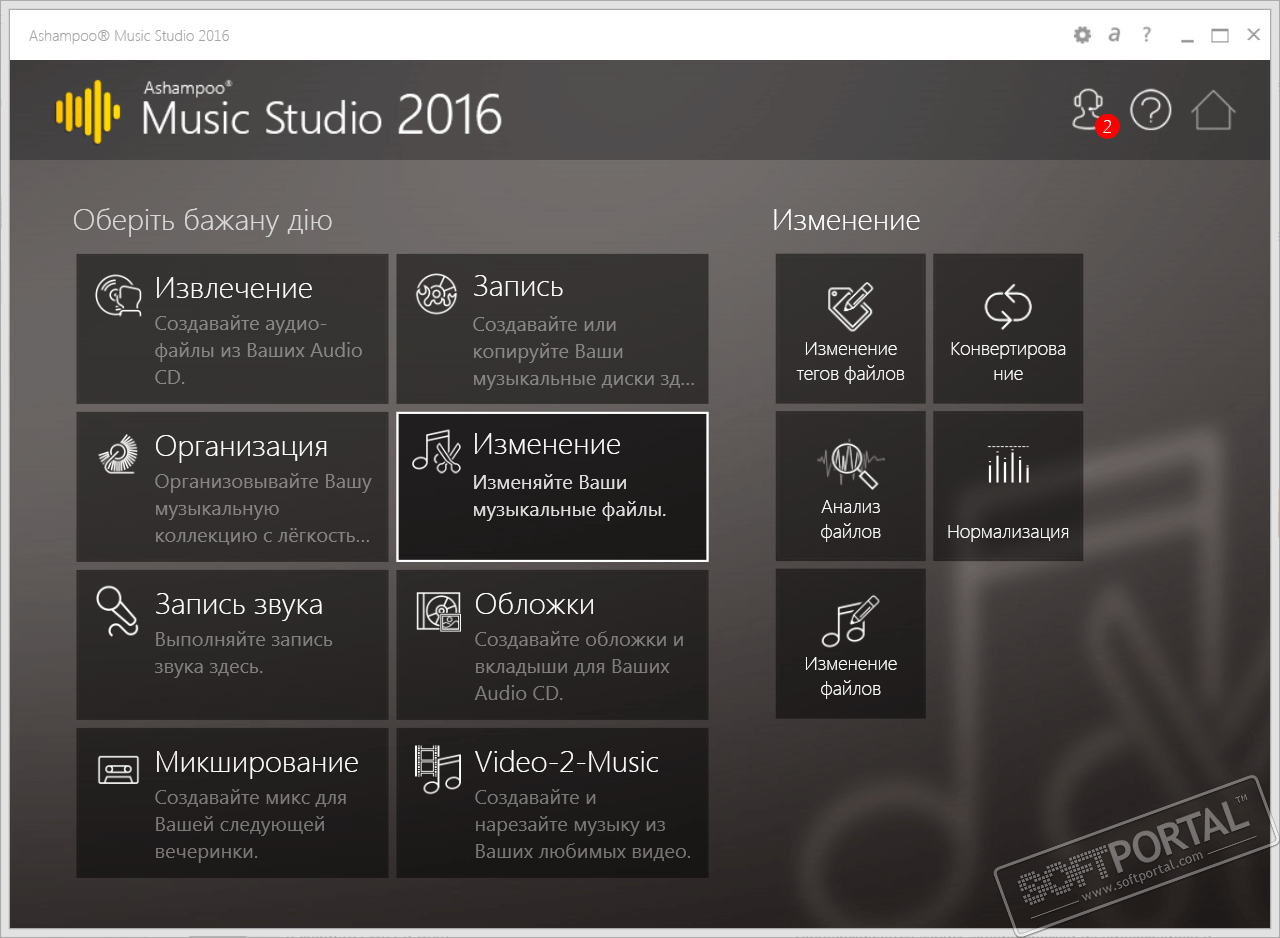This screenshot has height=938, width=1280.
Task: Click the 'Оберіть бажану дію' heading
Action: click(x=203, y=221)
